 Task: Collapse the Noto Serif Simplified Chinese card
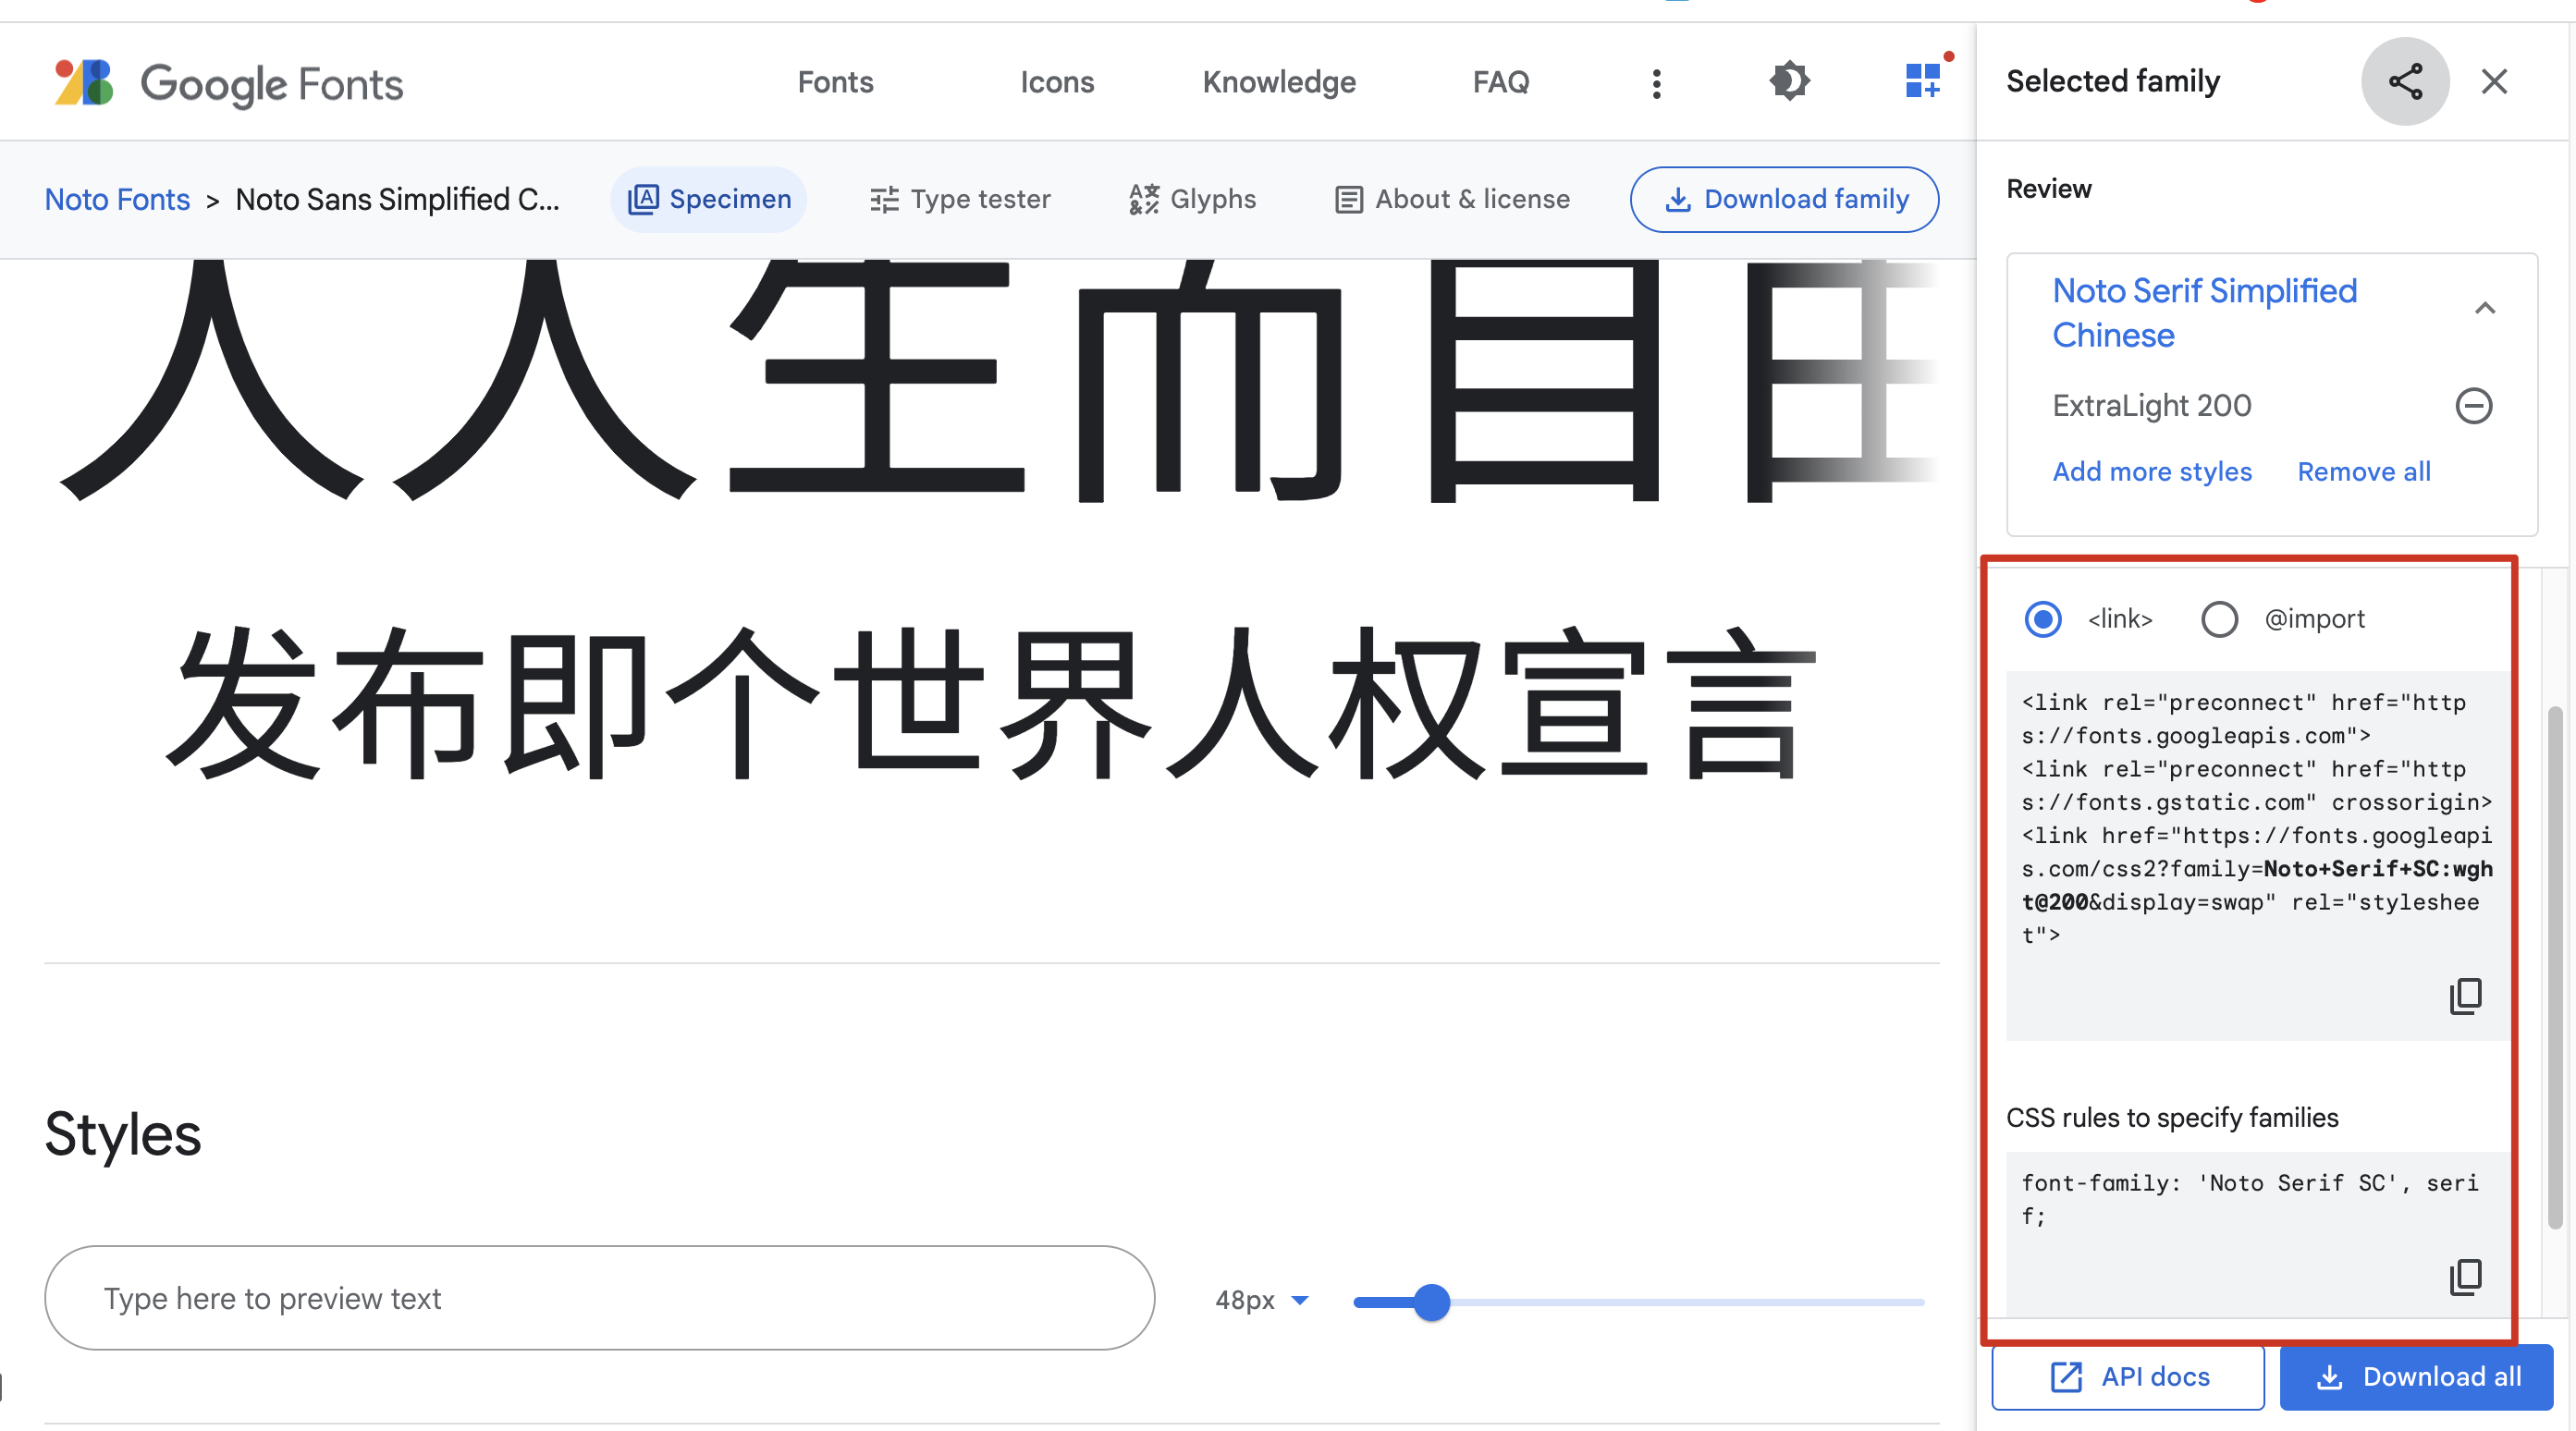(x=2486, y=308)
